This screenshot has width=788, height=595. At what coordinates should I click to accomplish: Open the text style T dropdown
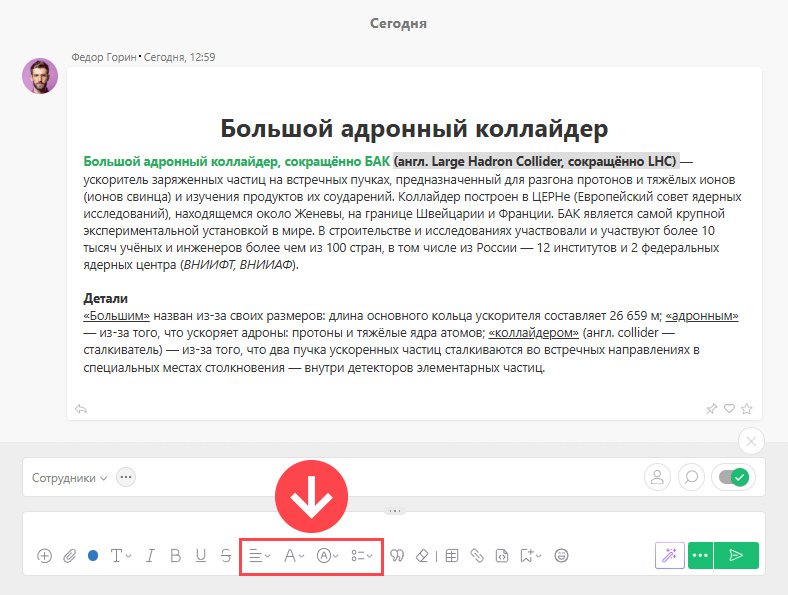click(121, 556)
